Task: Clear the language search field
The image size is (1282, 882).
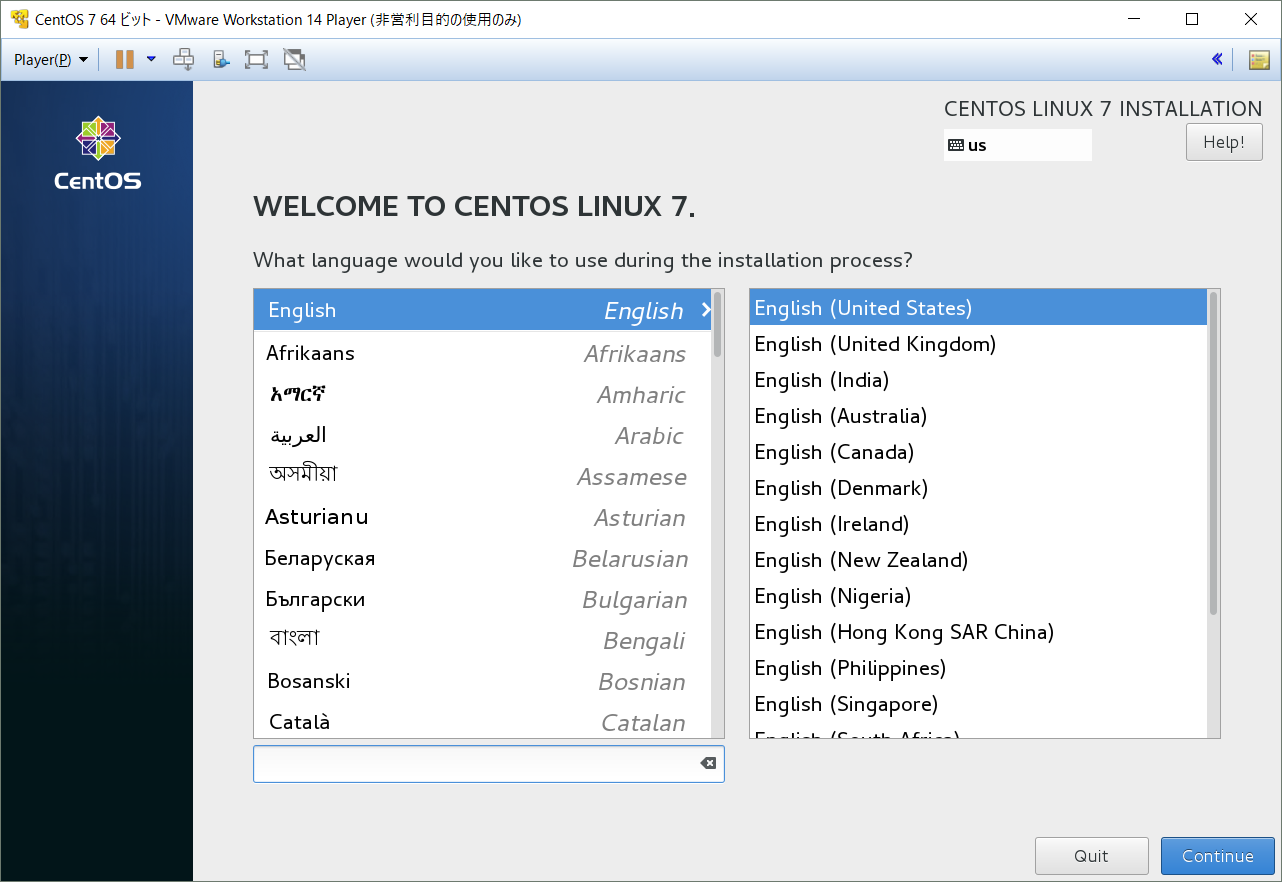Action: pyautogui.click(x=708, y=763)
